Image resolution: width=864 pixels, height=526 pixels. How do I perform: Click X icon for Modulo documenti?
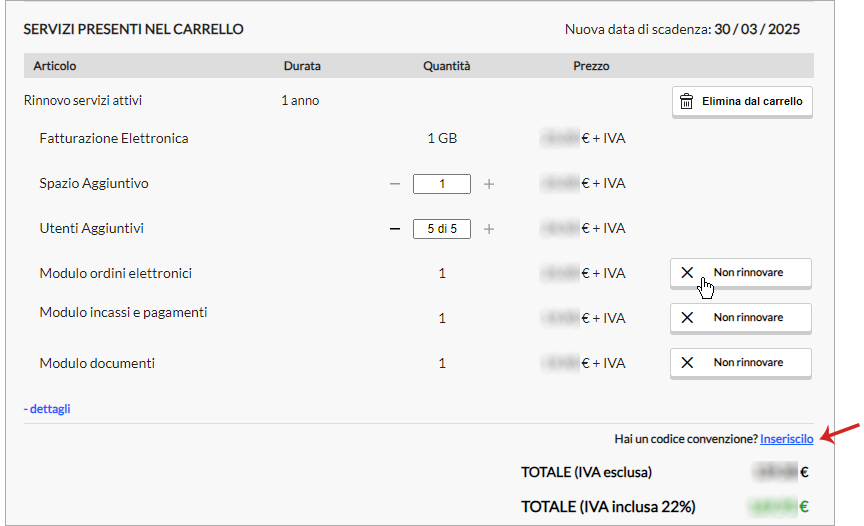[x=687, y=362]
